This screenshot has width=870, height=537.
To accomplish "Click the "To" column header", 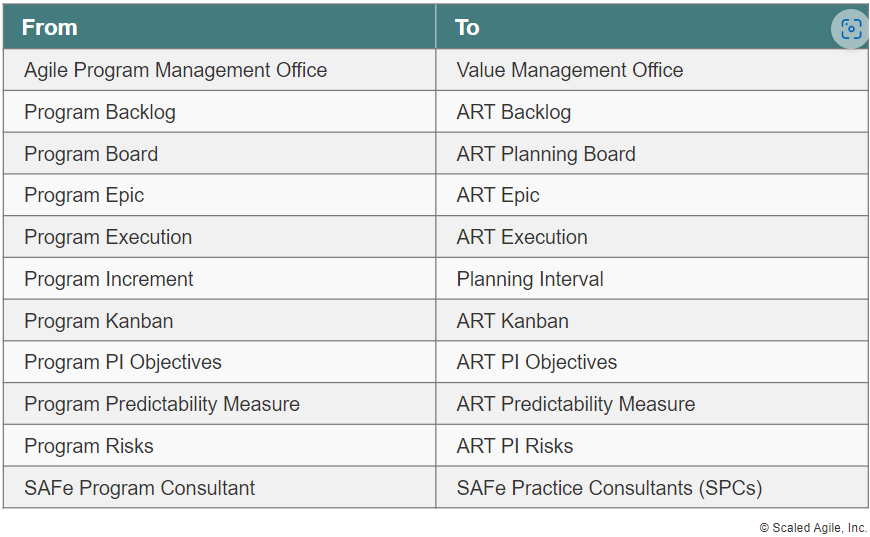I will (467, 27).
